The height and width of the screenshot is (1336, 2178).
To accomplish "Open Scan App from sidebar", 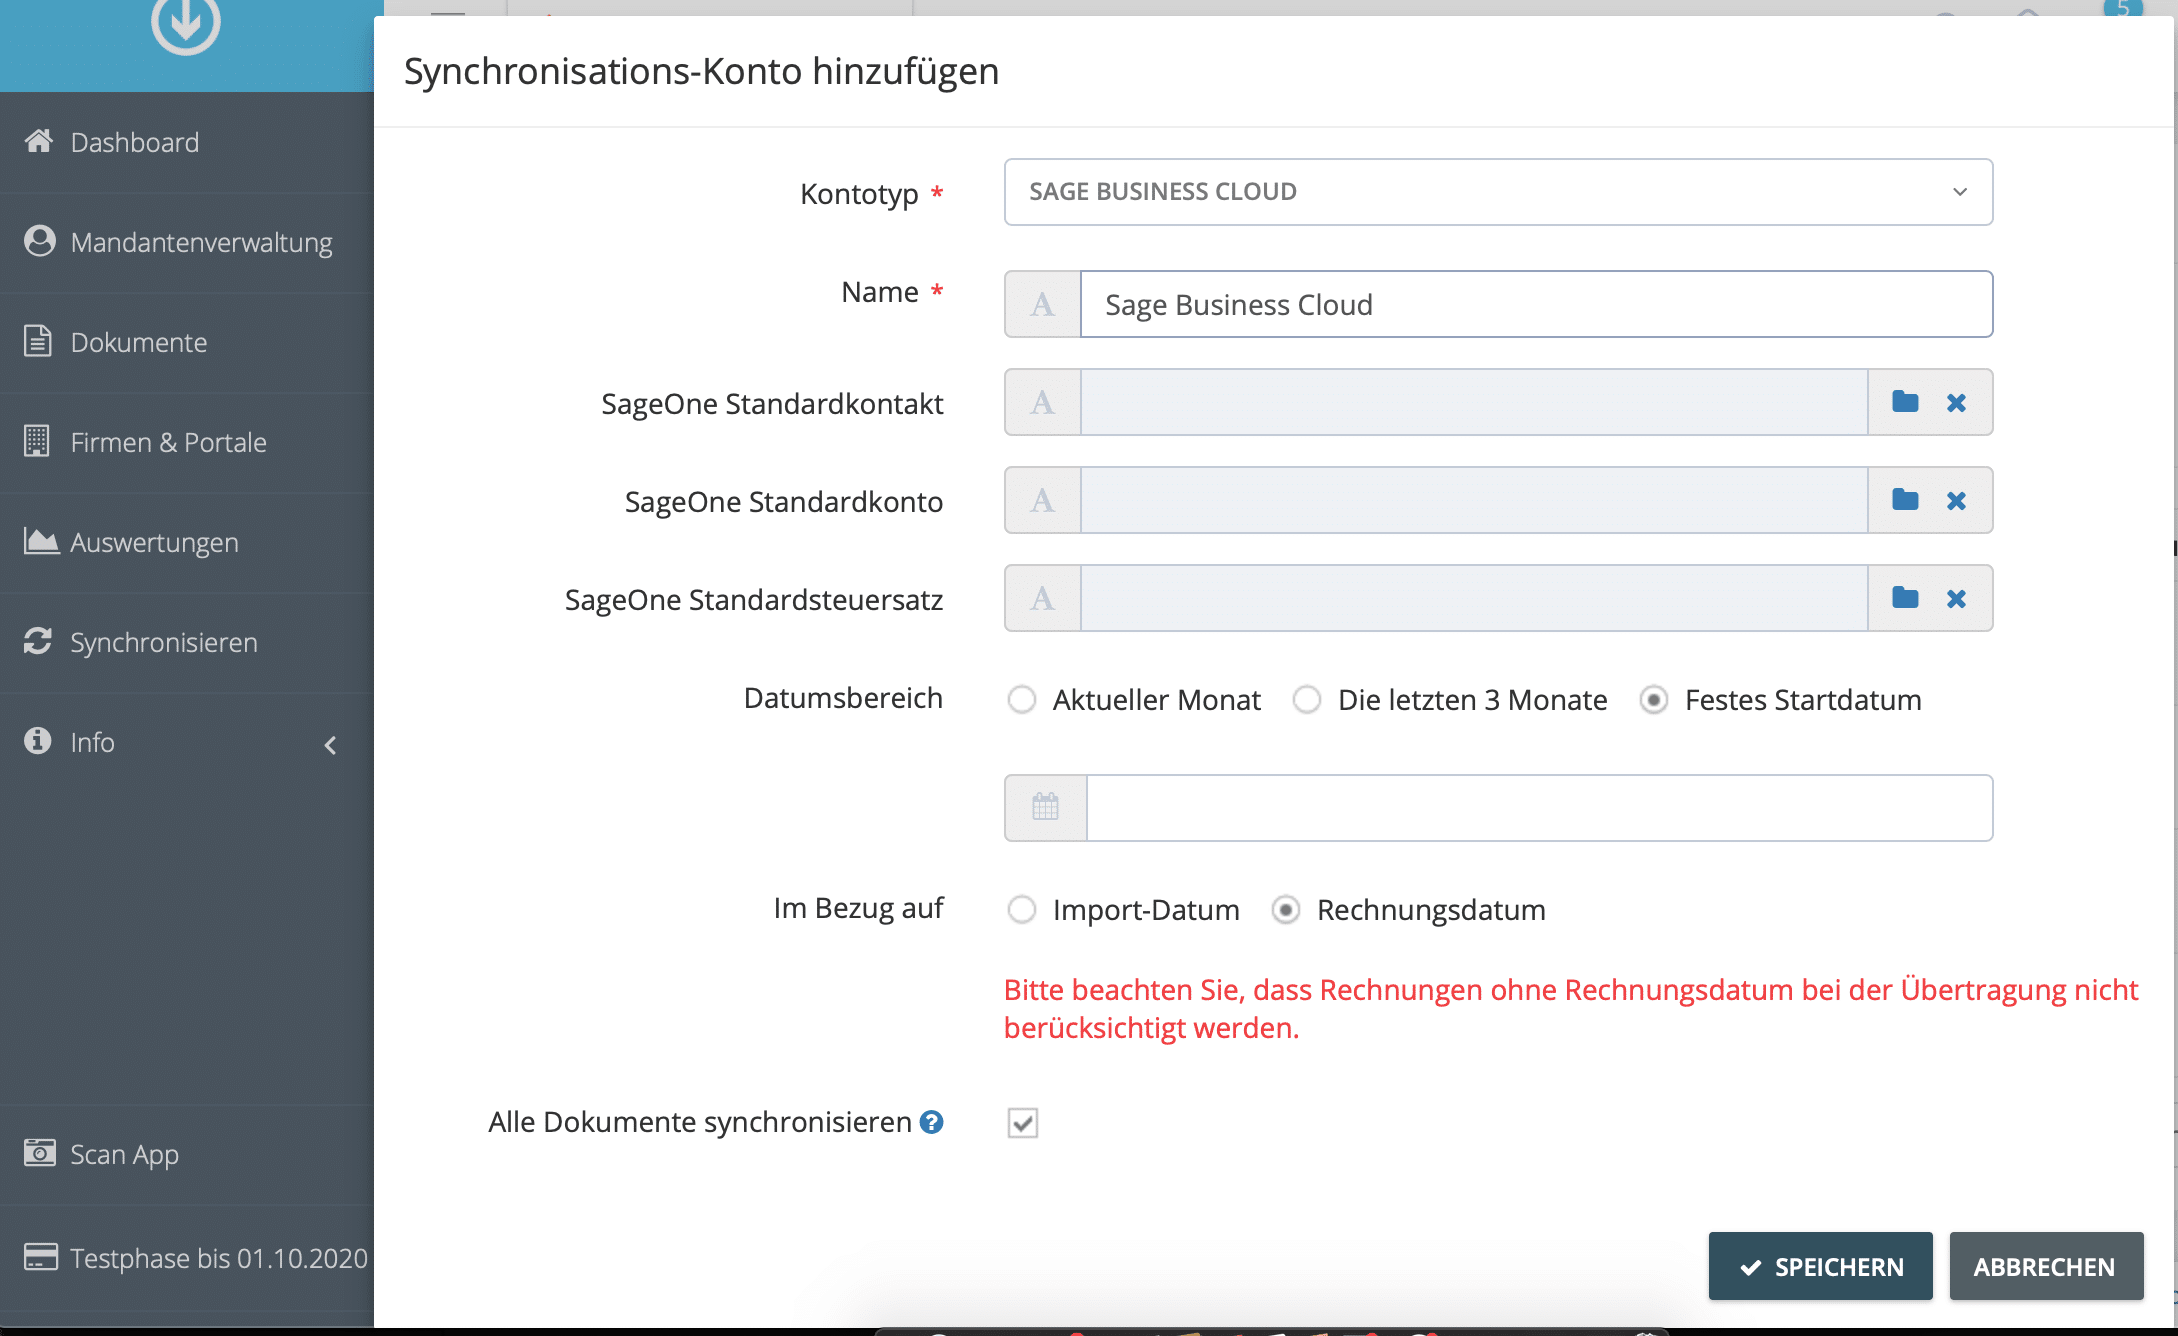I will click(x=187, y=1154).
